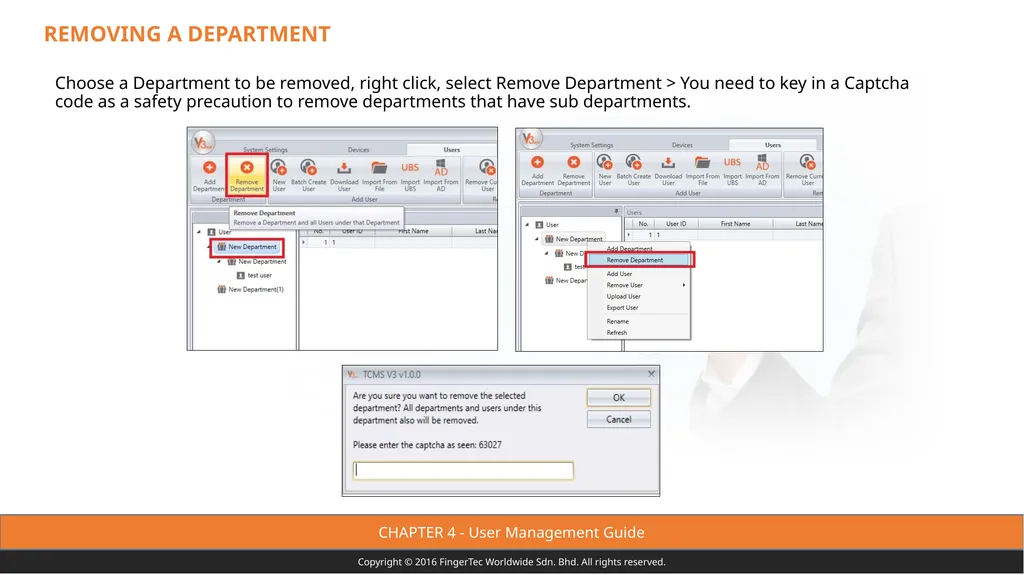Click pin icon on right screenshot tree panel
This screenshot has height=575, width=1024.
click(x=616, y=212)
